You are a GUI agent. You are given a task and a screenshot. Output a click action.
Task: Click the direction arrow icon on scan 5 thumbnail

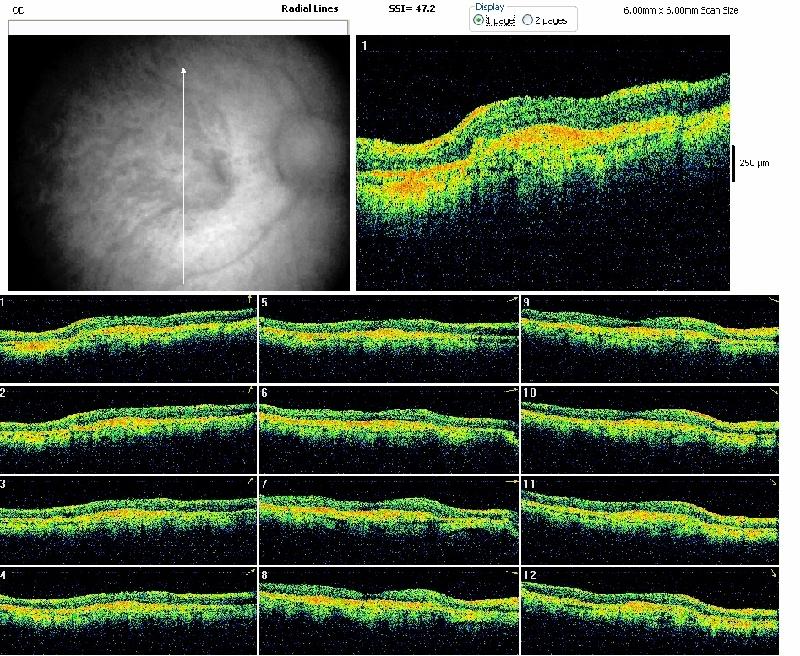511,299
